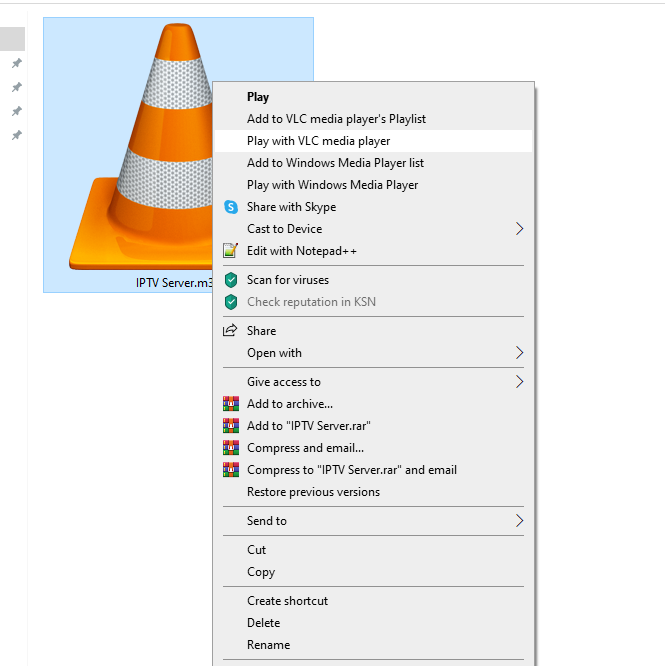This screenshot has width=665, height=666.
Task: Expand the Send to submenu arrow
Action: coord(519,521)
